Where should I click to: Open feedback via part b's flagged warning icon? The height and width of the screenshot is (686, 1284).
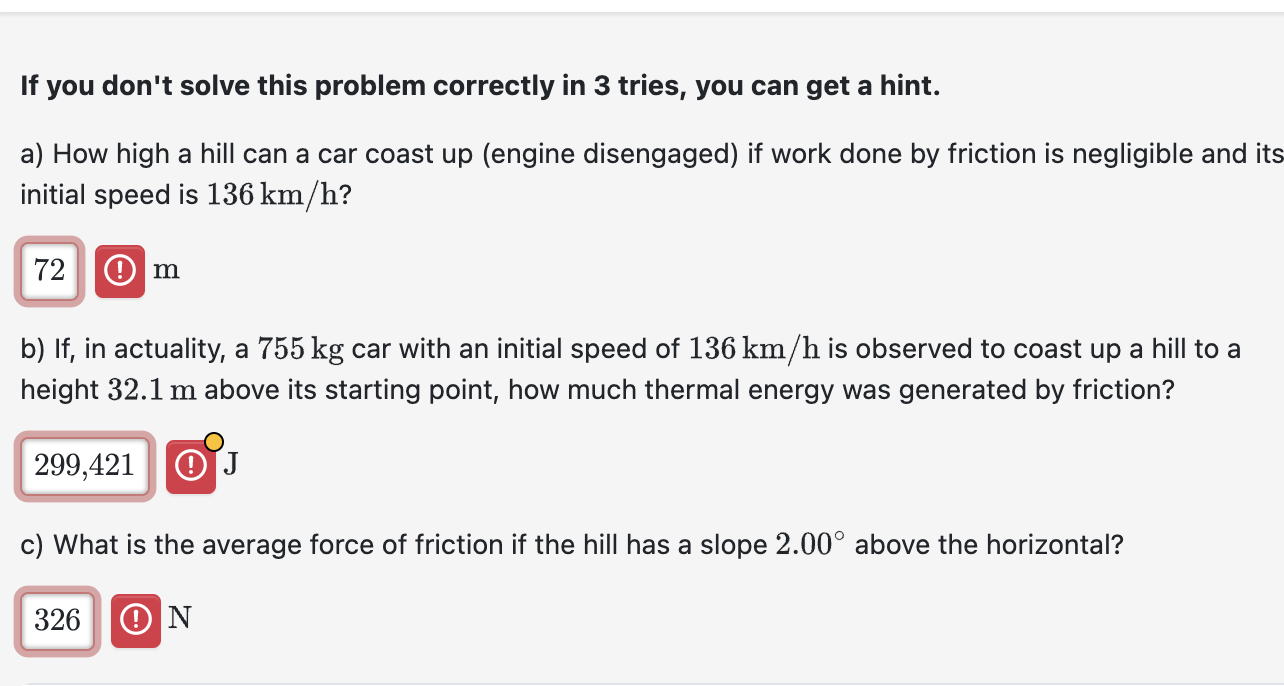[190, 465]
